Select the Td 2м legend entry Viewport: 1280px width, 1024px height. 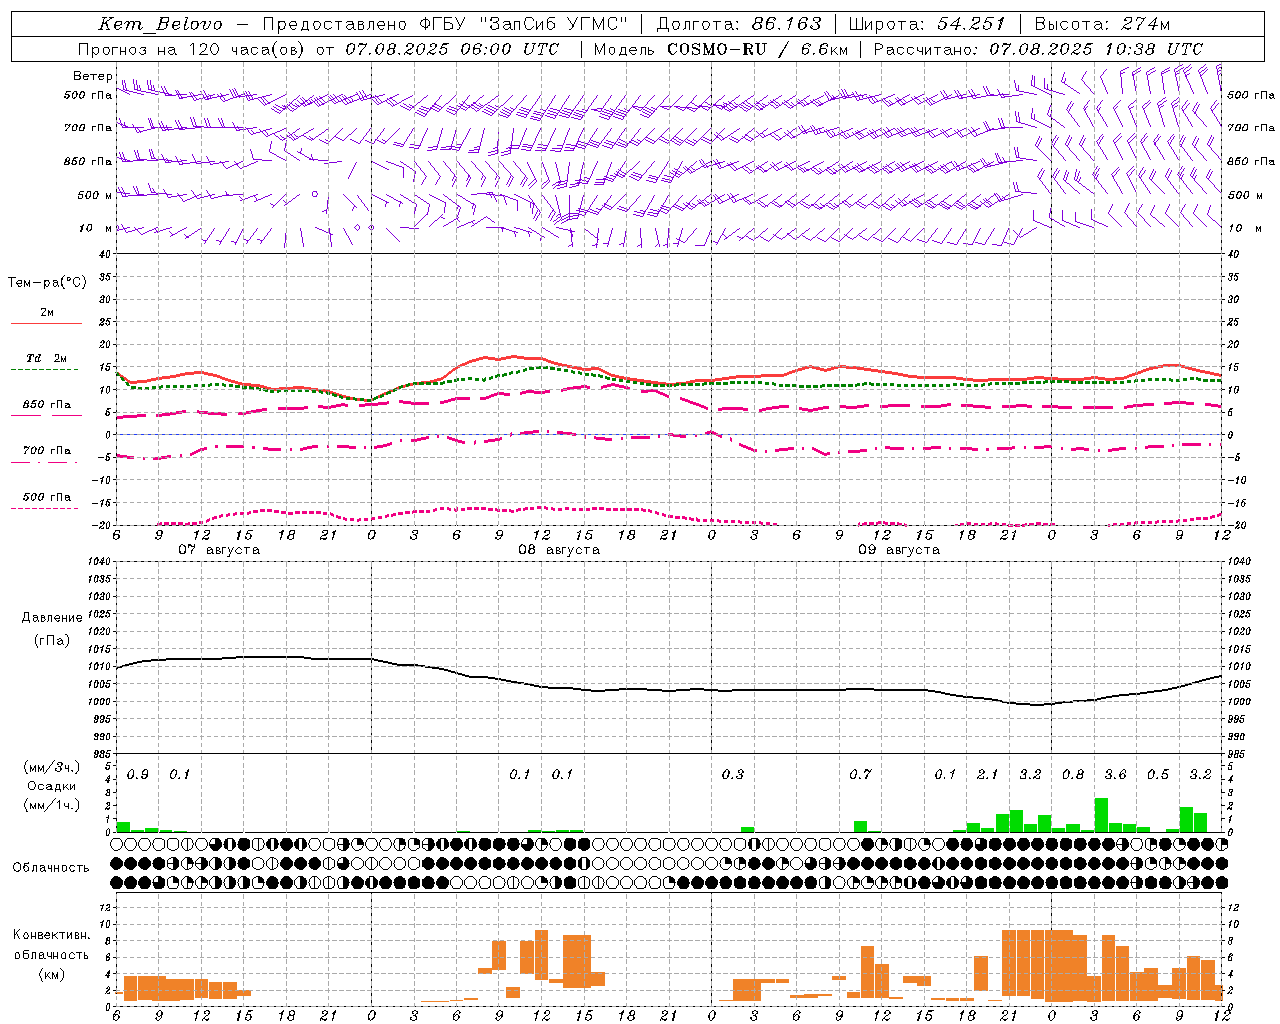pyautogui.click(x=46, y=358)
